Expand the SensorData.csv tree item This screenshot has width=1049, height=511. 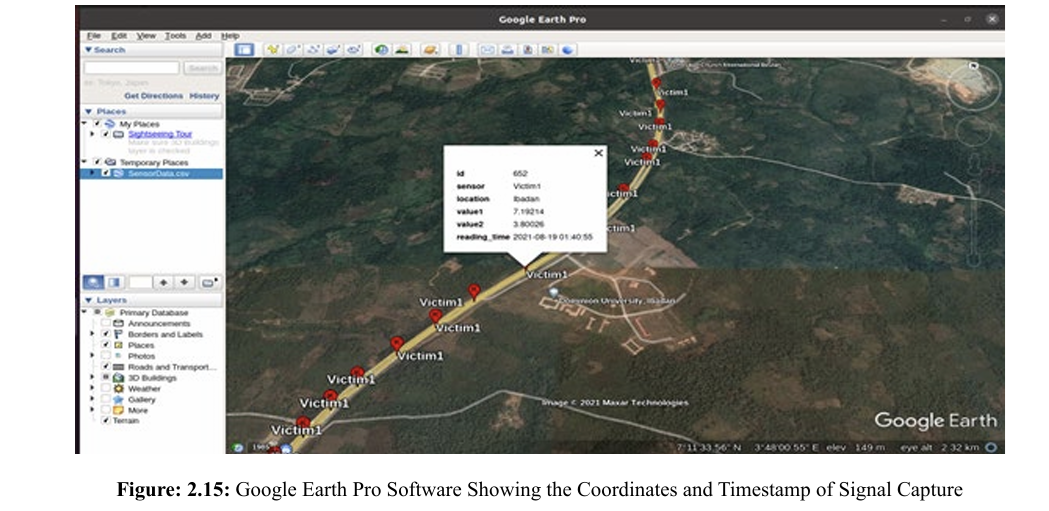pos(92,173)
